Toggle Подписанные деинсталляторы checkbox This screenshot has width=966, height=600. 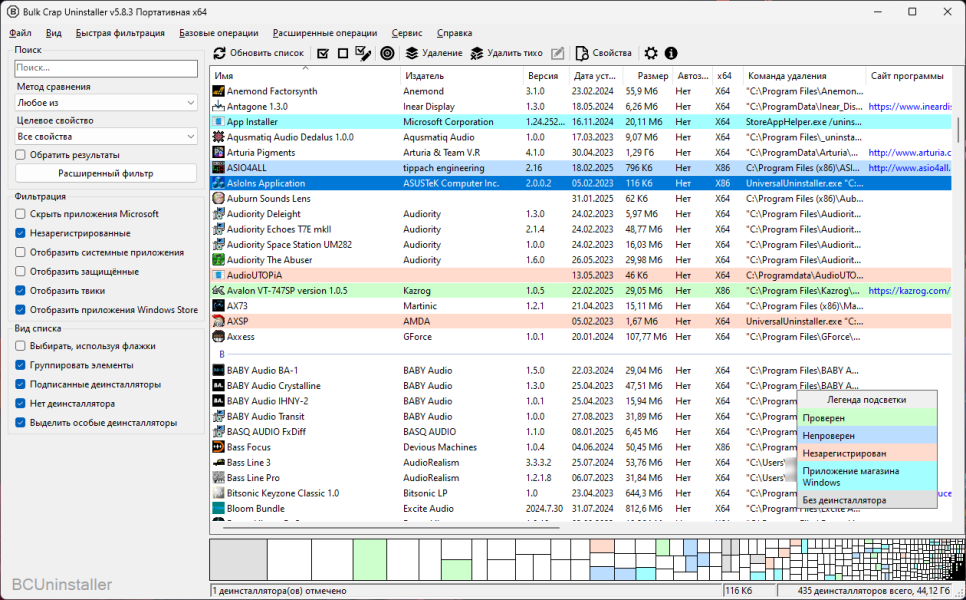(x=20, y=384)
